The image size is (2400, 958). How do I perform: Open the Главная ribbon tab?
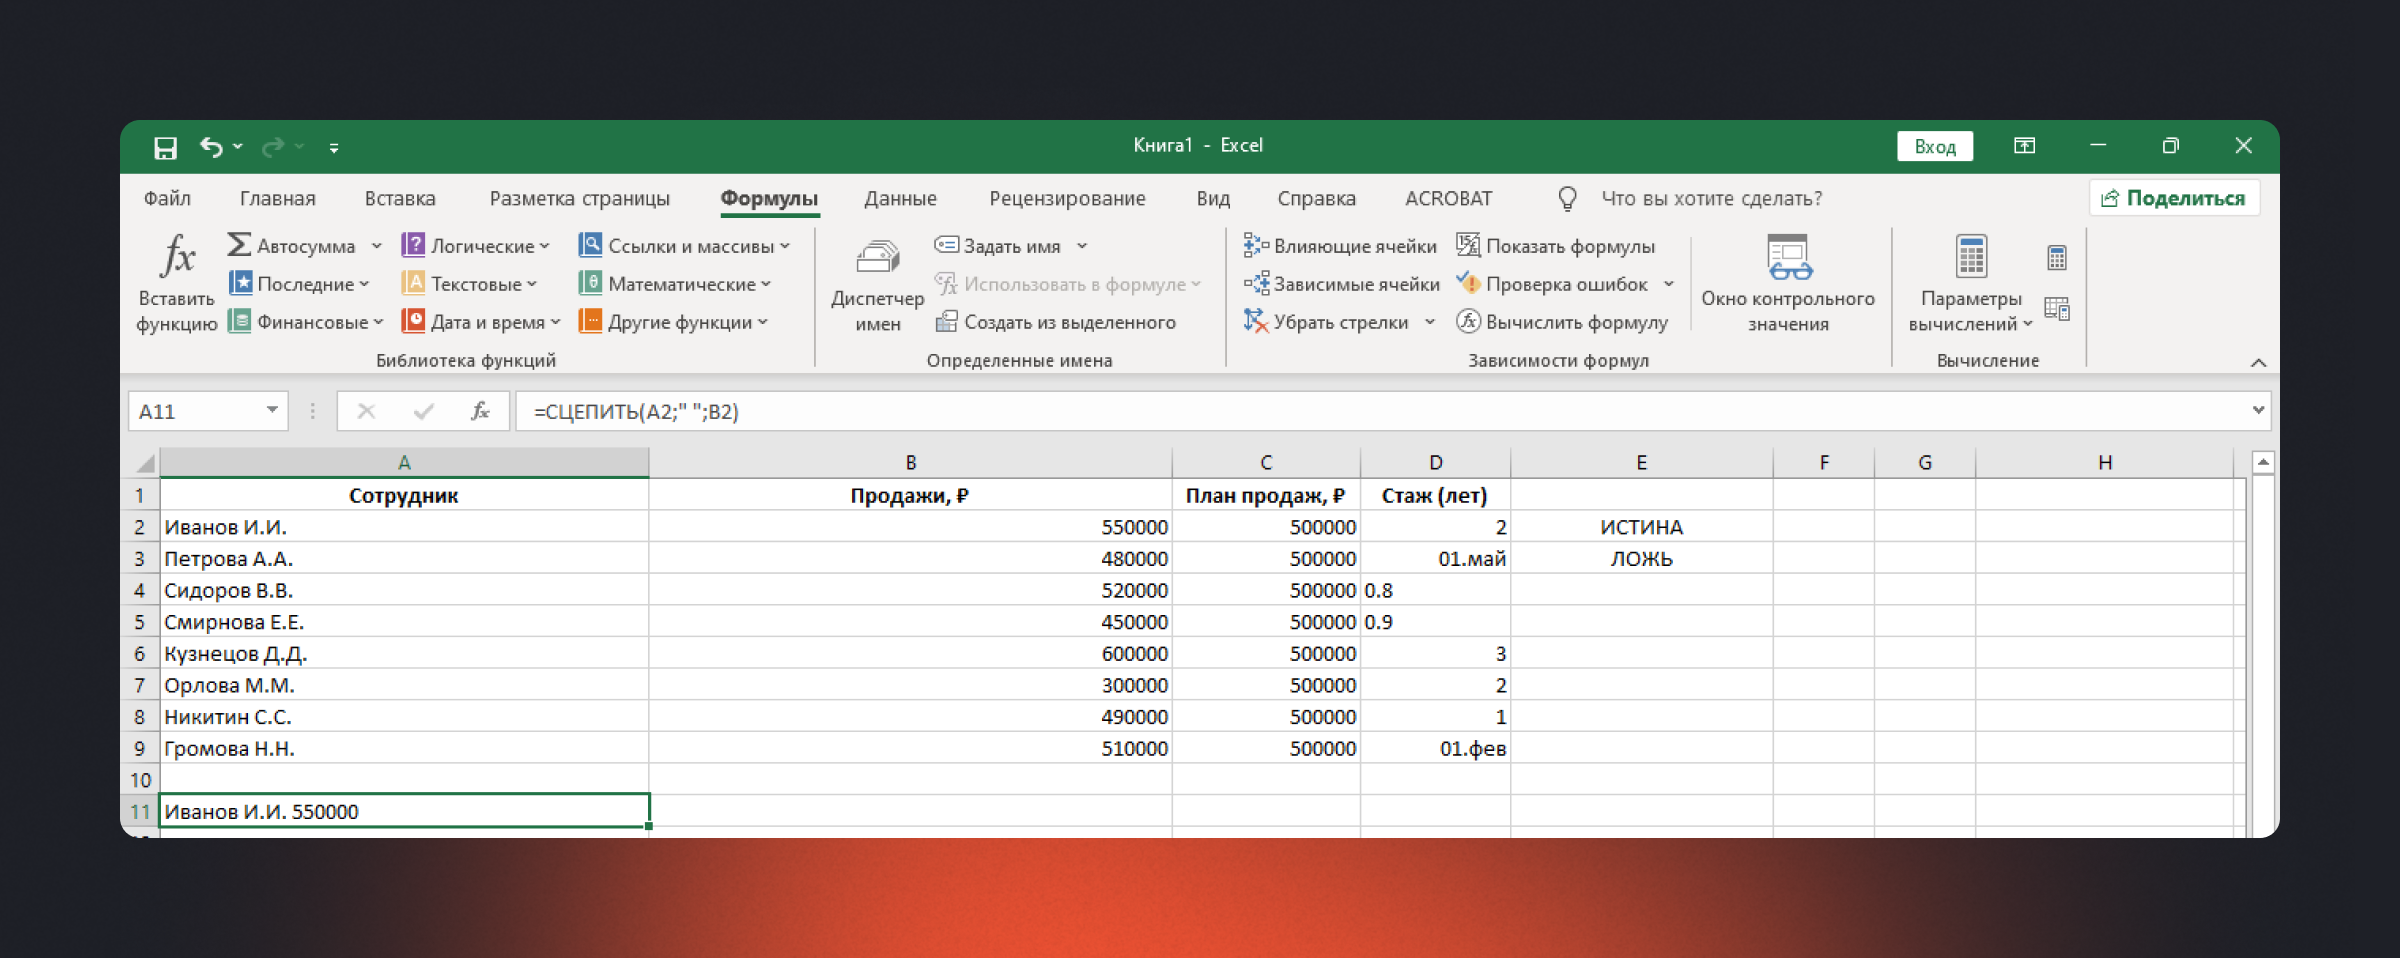coord(277,199)
